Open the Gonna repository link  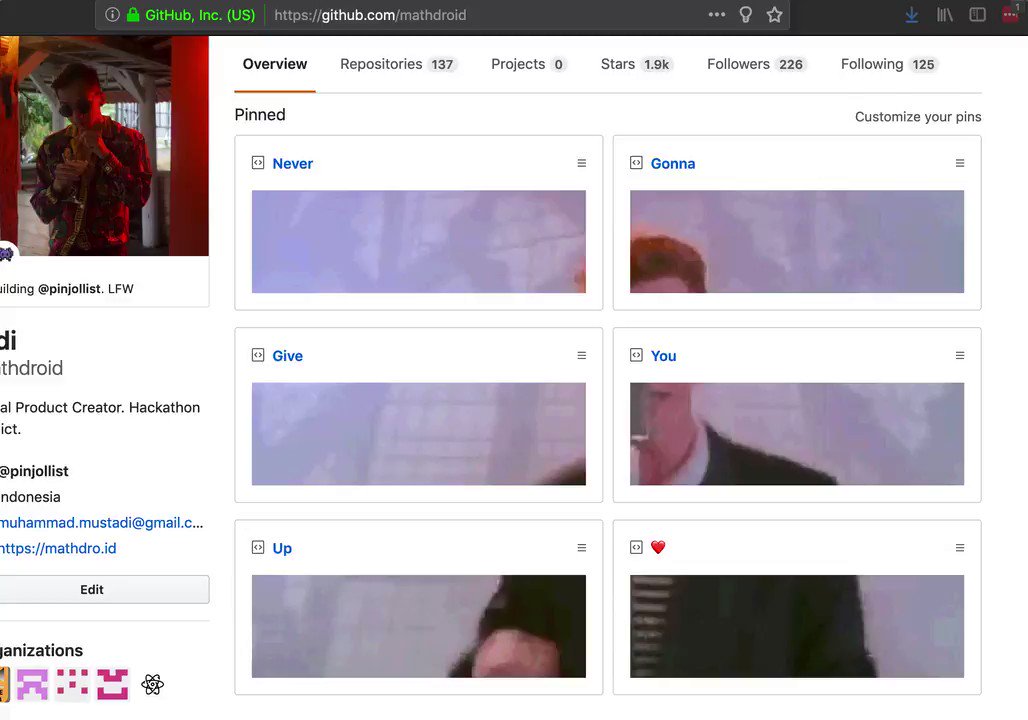[673, 163]
